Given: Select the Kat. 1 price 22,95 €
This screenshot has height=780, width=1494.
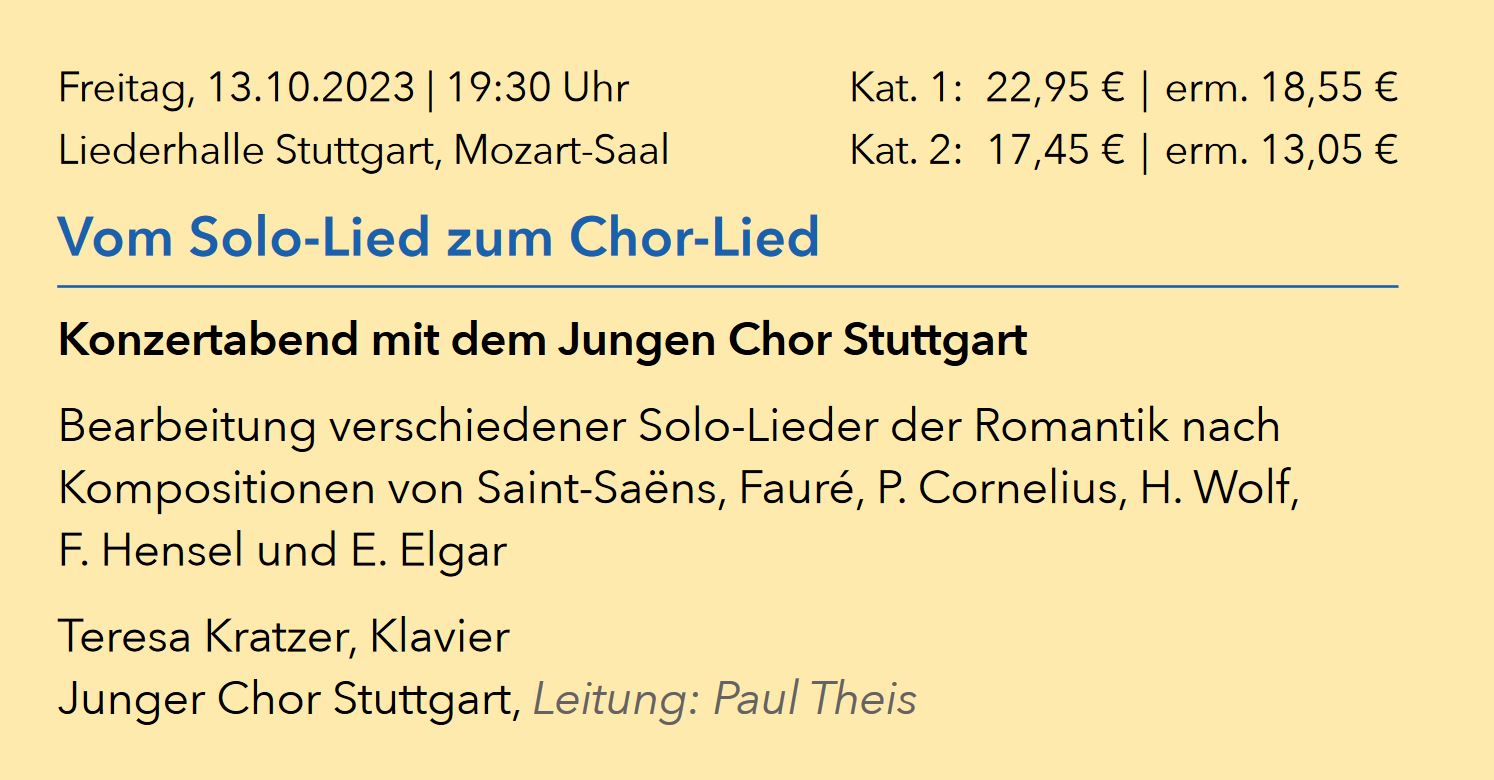Looking at the screenshot, I should [x=1056, y=89].
